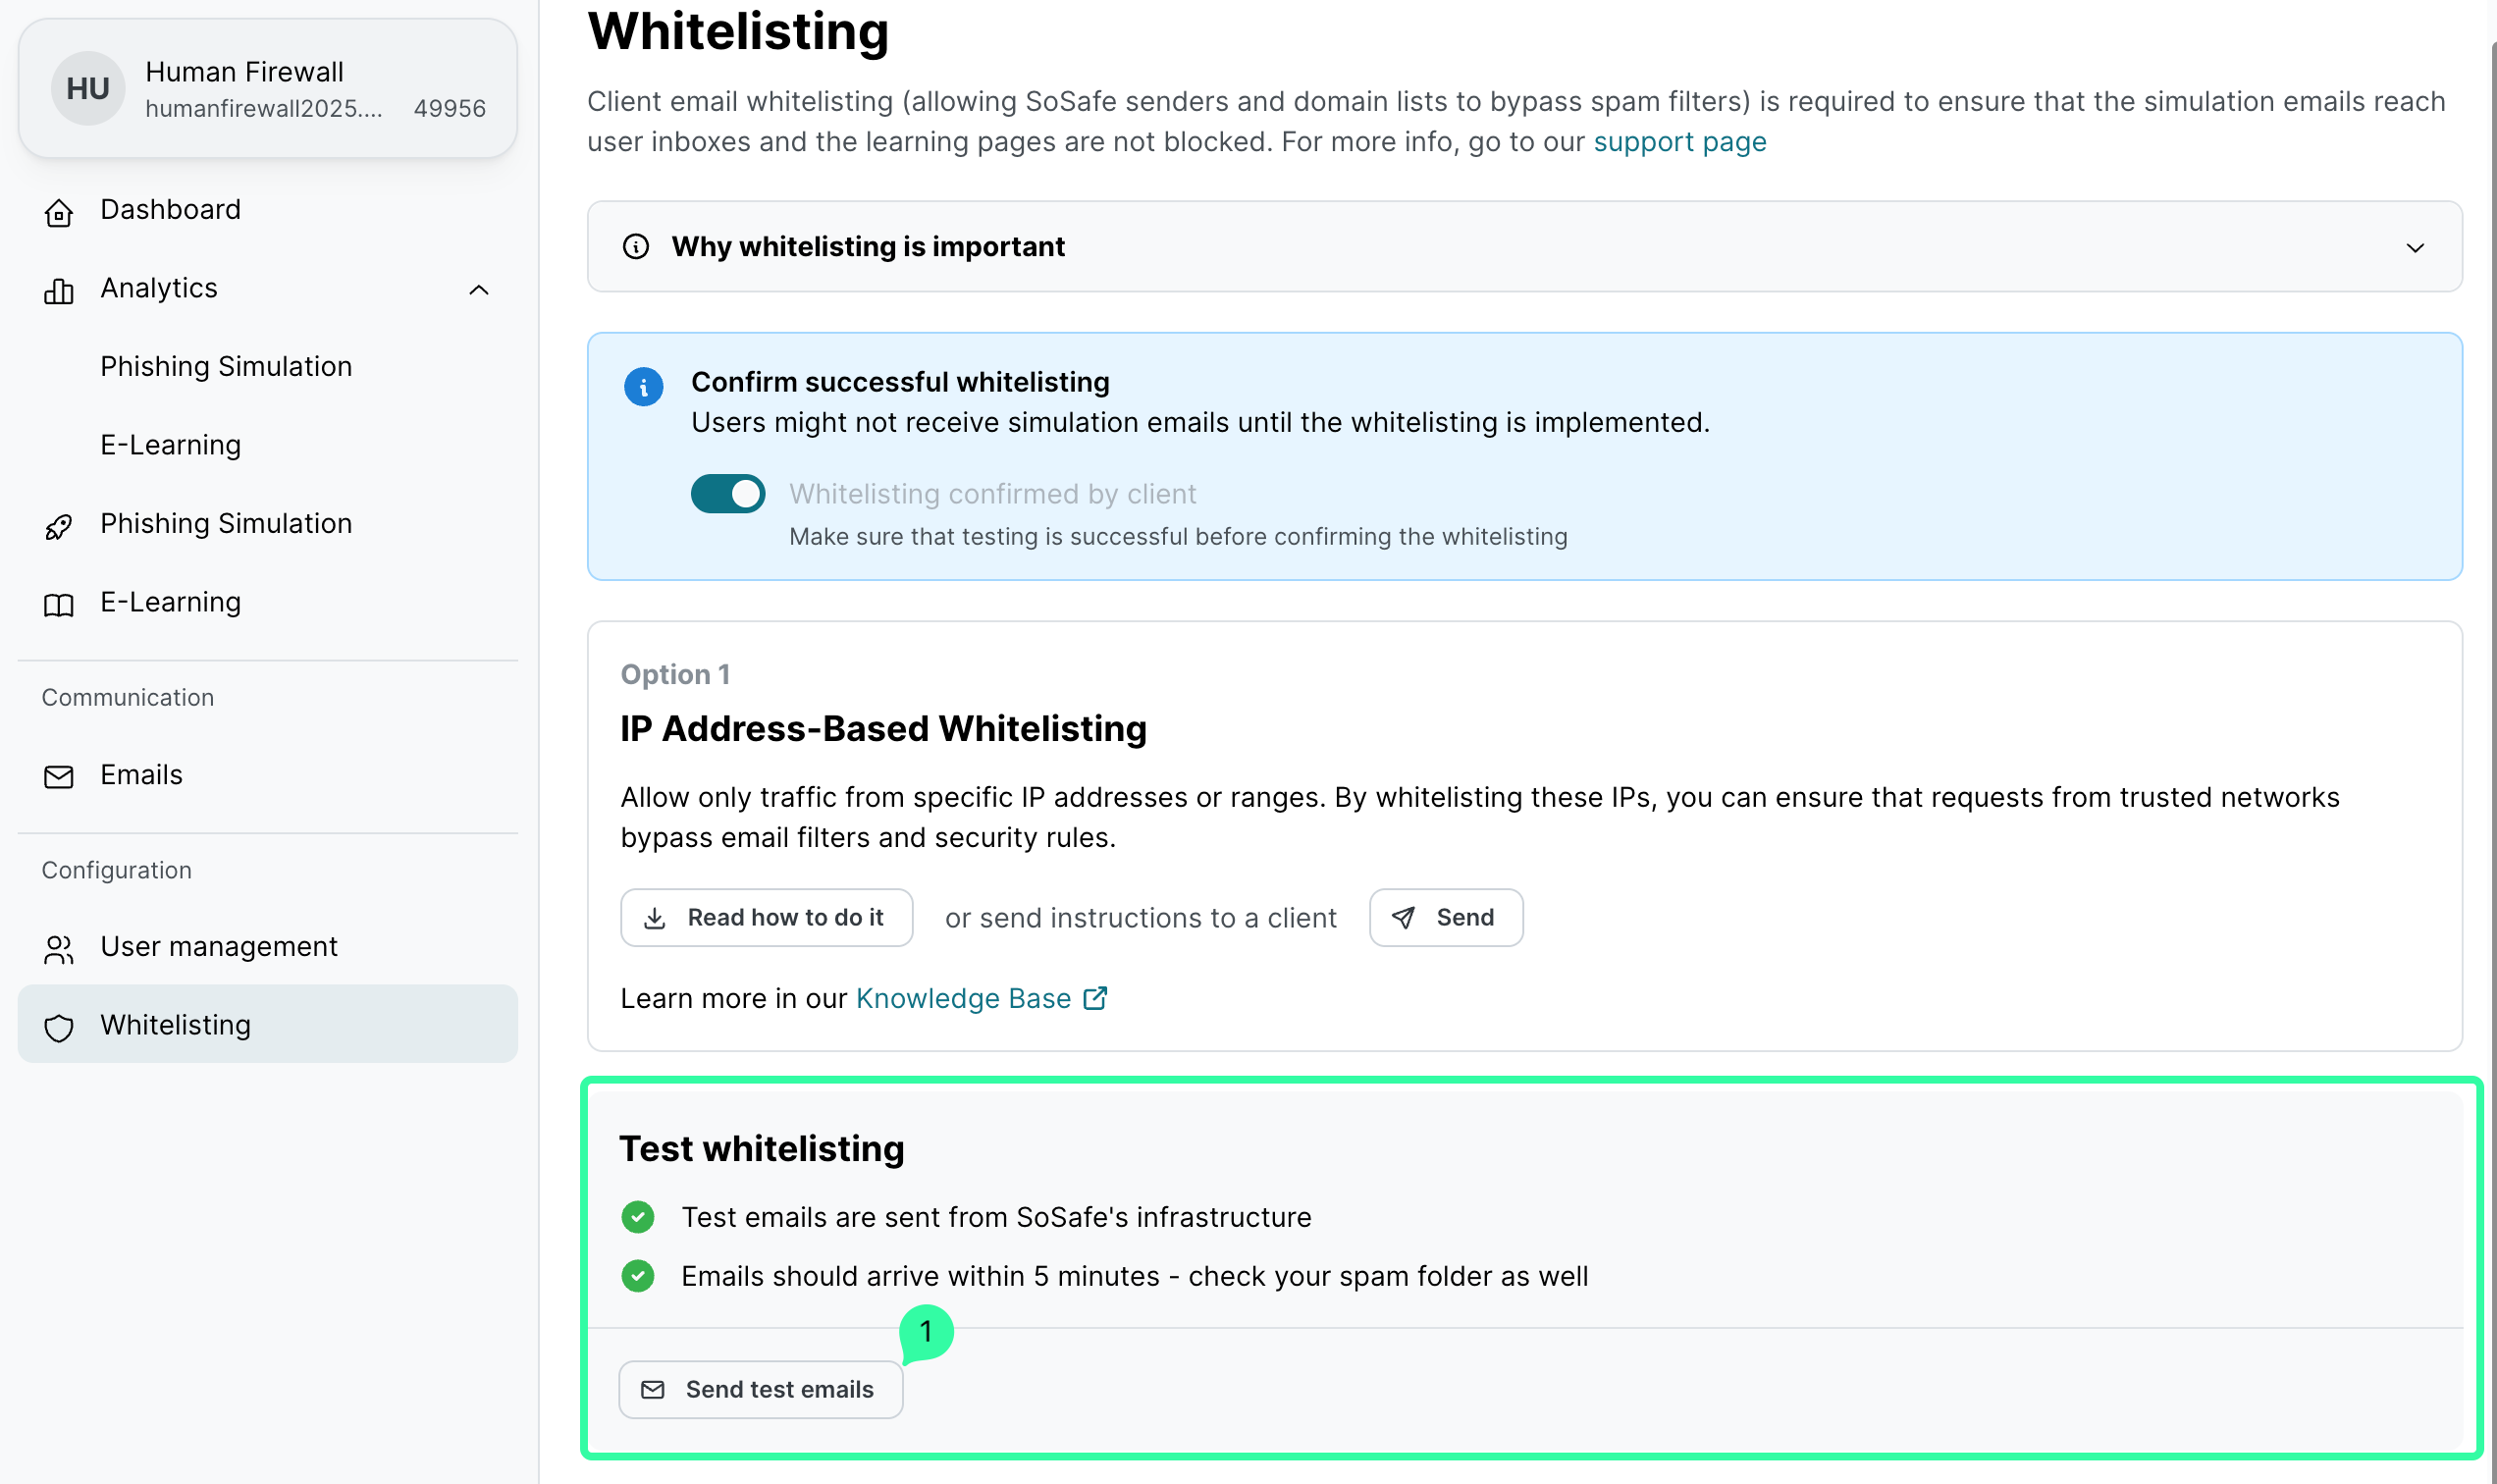Click the Emails envelope icon

pos(59,777)
